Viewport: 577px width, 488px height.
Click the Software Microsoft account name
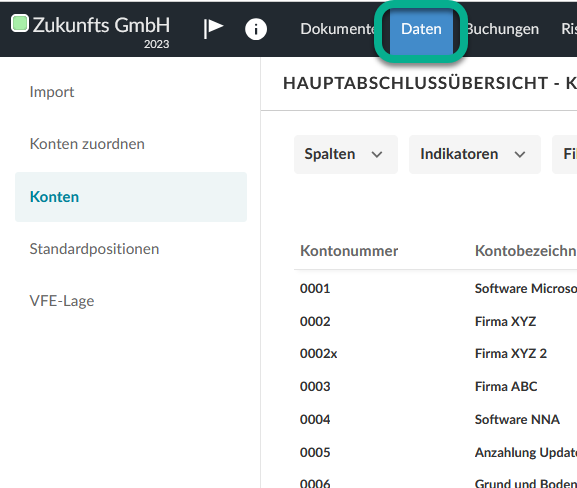coord(526,289)
